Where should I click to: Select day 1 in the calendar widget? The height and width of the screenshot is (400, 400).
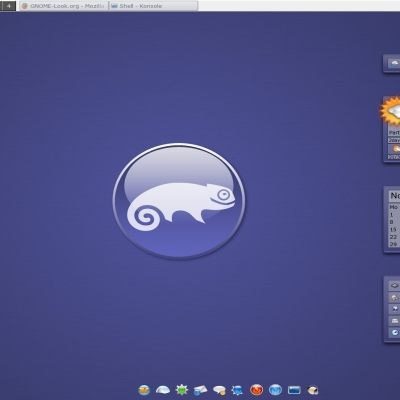pos(392,215)
